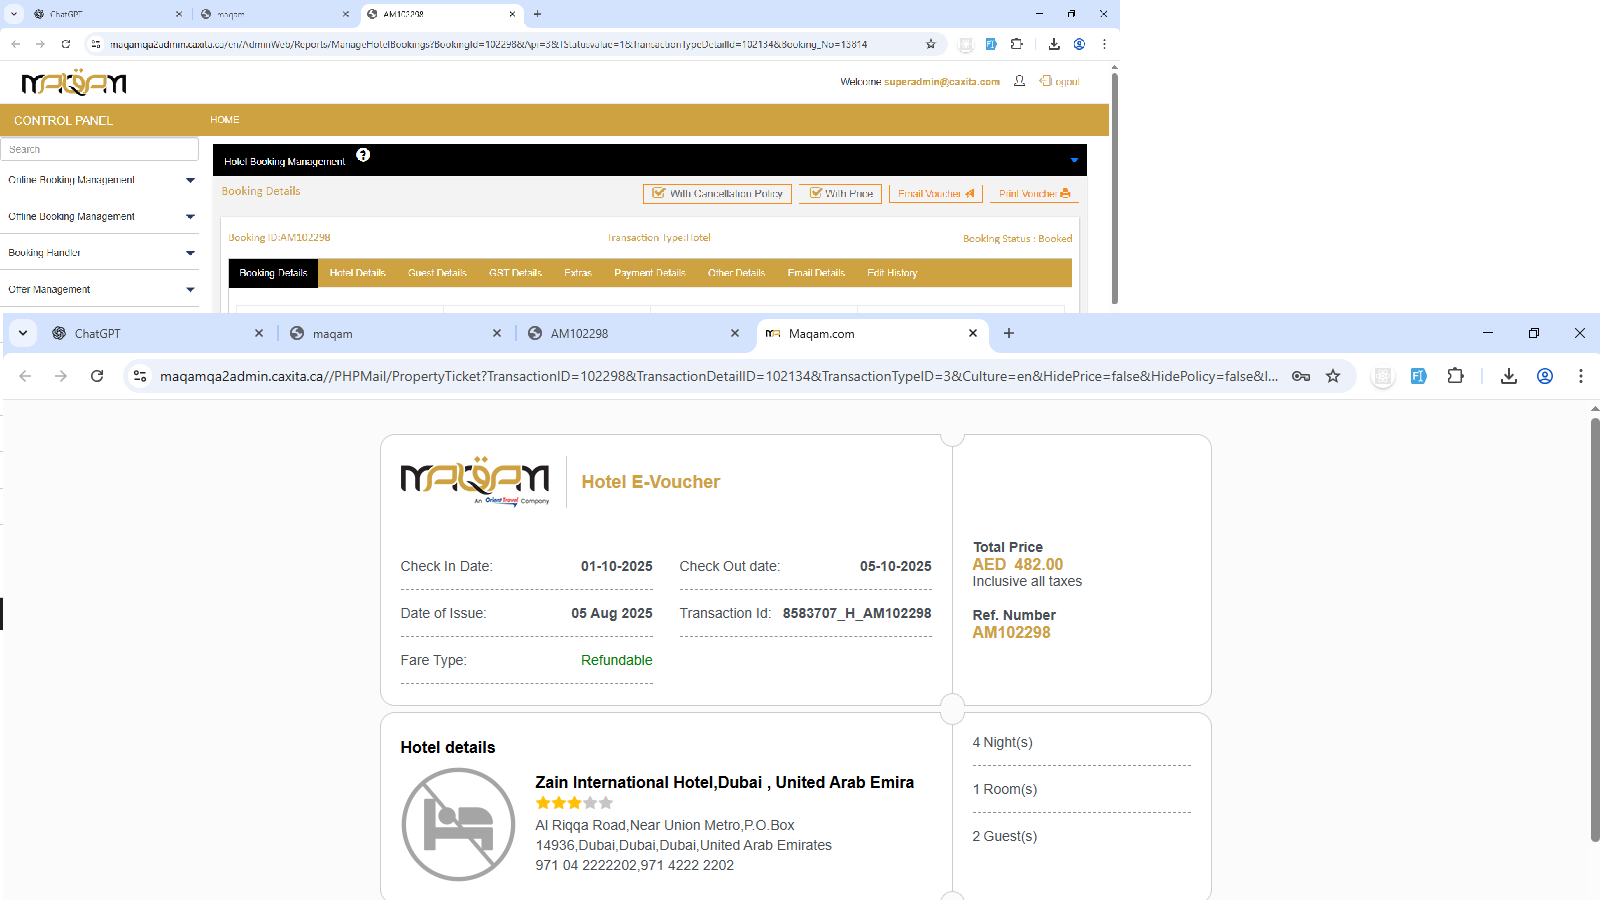Viewport: 1600px width, 900px height.
Task: Click the Email Voucher button
Action: pyautogui.click(x=935, y=194)
